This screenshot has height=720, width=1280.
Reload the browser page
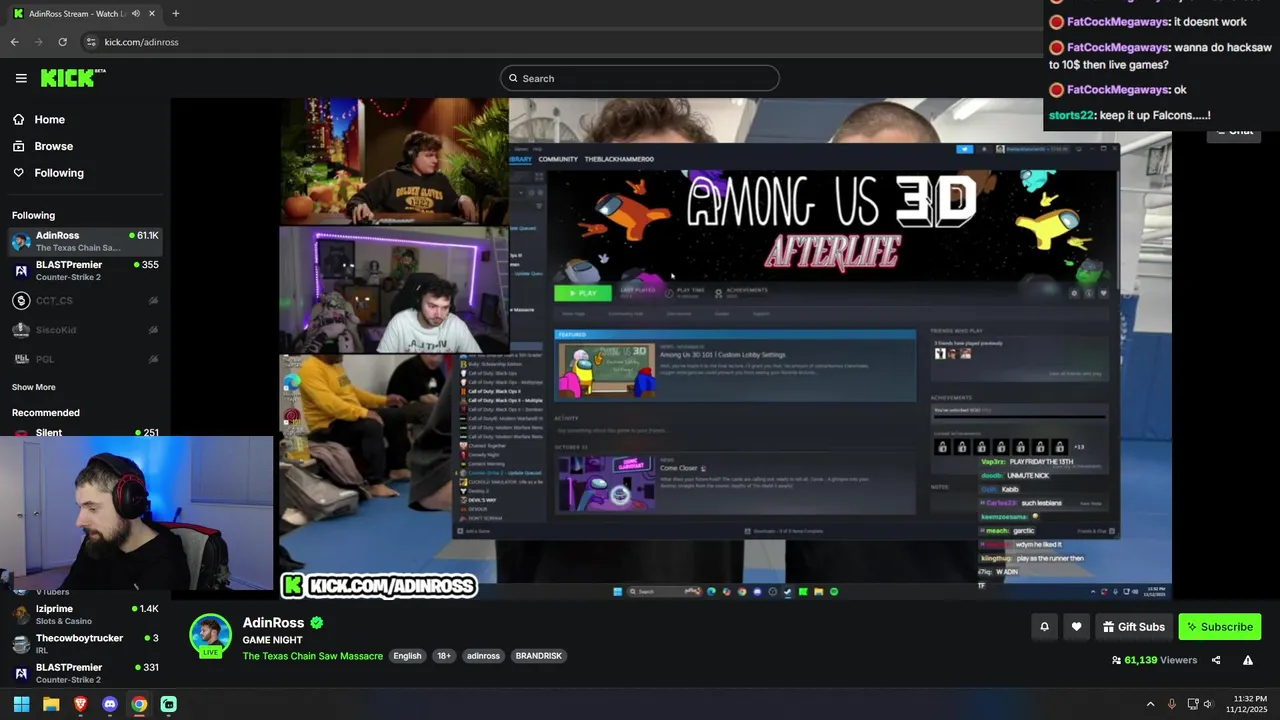point(62,42)
